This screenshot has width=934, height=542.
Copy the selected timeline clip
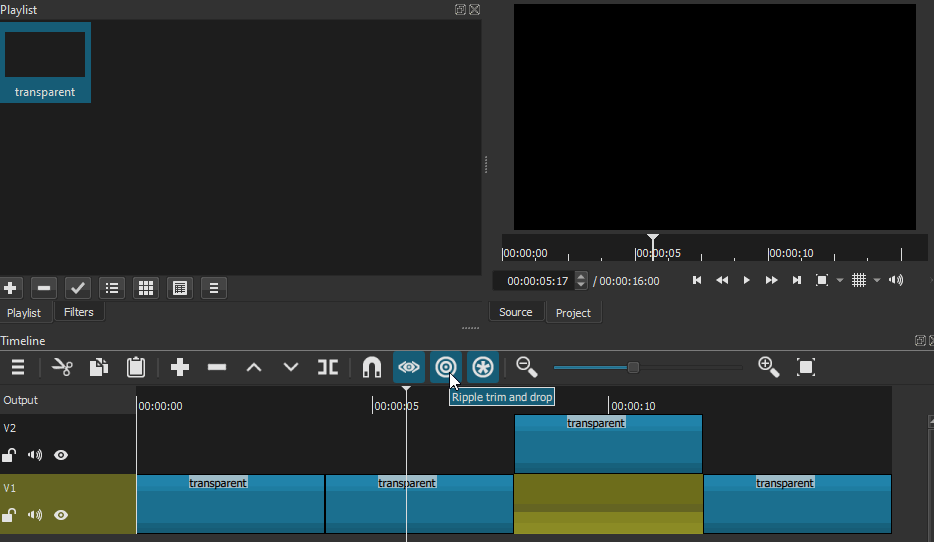coord(99,367)
